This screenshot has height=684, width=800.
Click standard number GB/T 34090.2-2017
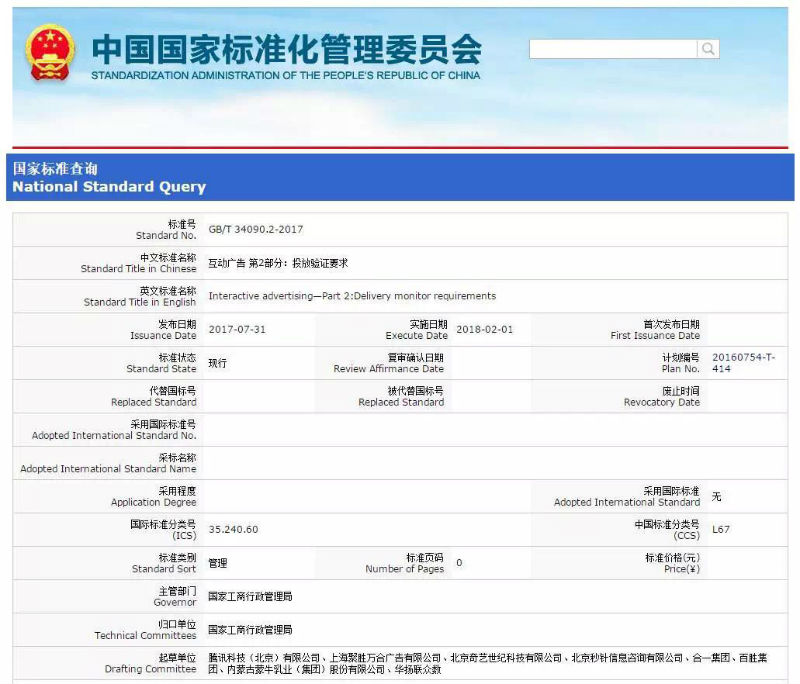(x=255, y=230)
